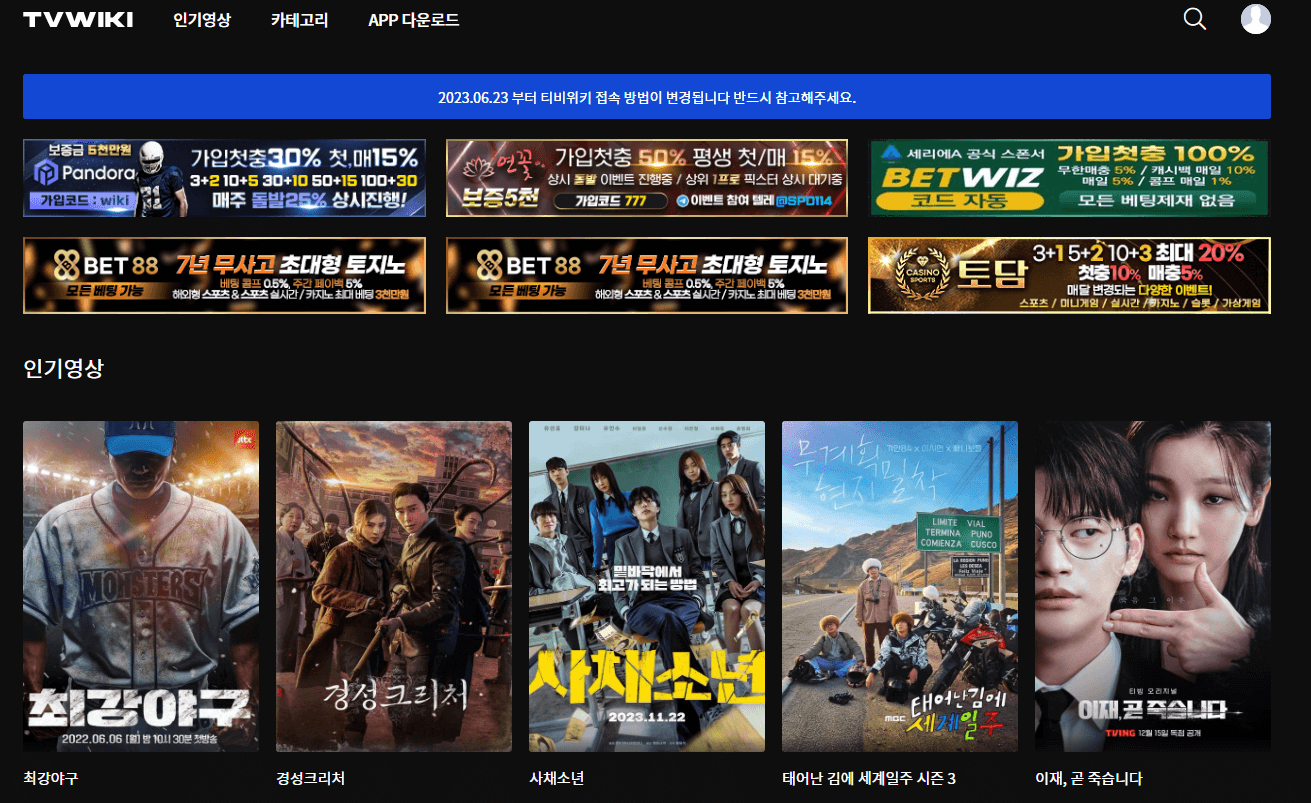Open the 태어난 김에 세계일주 poster
The height and width of the screenshot is (803, 1311).
coord(900,586)
